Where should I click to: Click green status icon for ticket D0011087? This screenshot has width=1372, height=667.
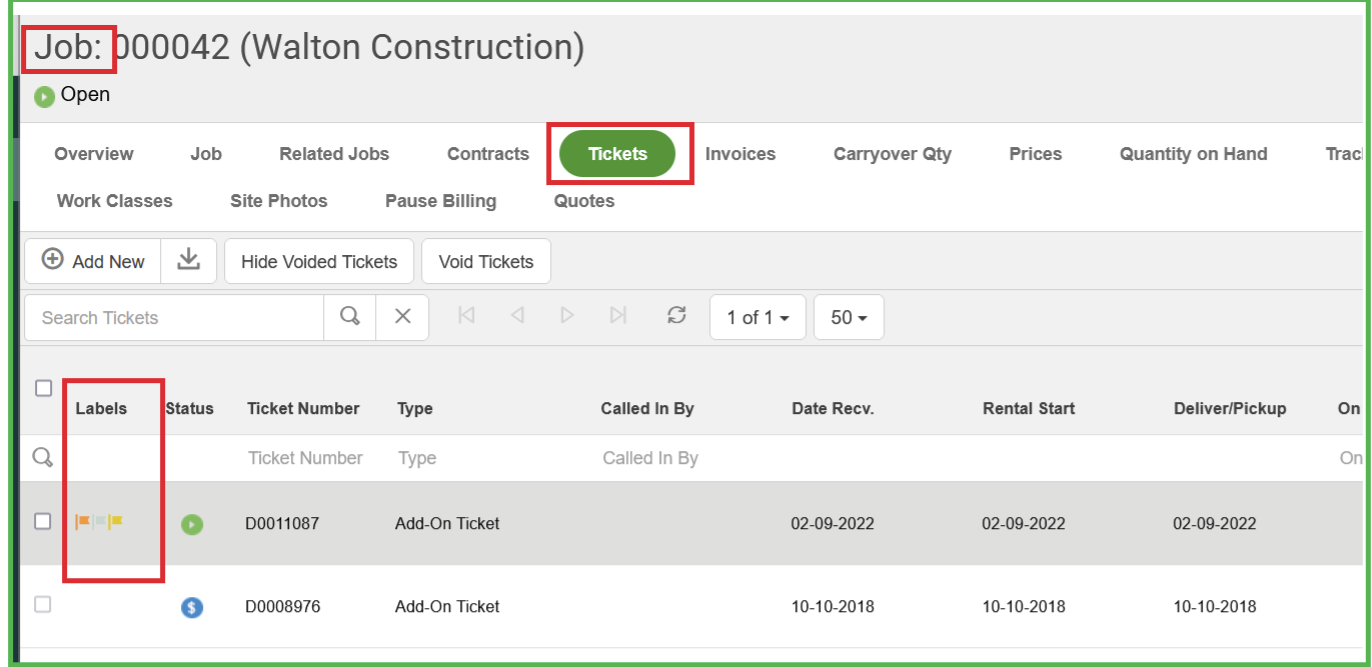coord(192,524)
